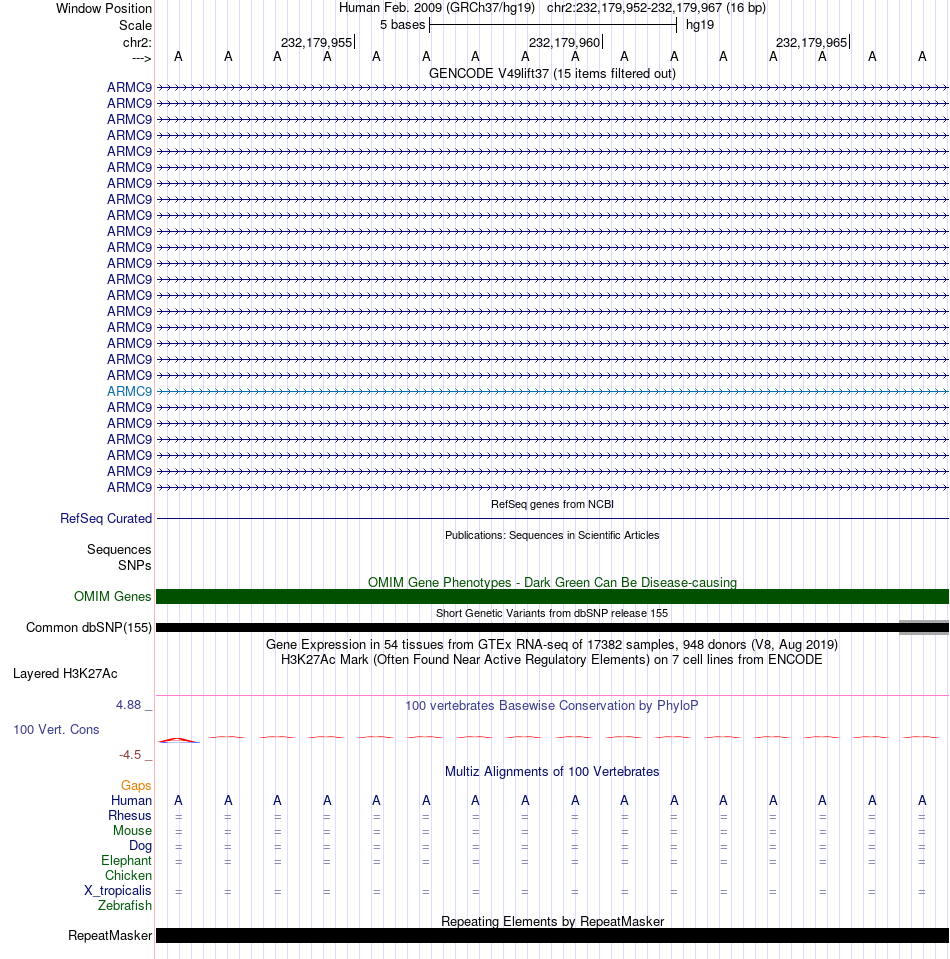Click the Mouse alignment row label
This screenshot has height=959, width=950.
tap(132, 831)
